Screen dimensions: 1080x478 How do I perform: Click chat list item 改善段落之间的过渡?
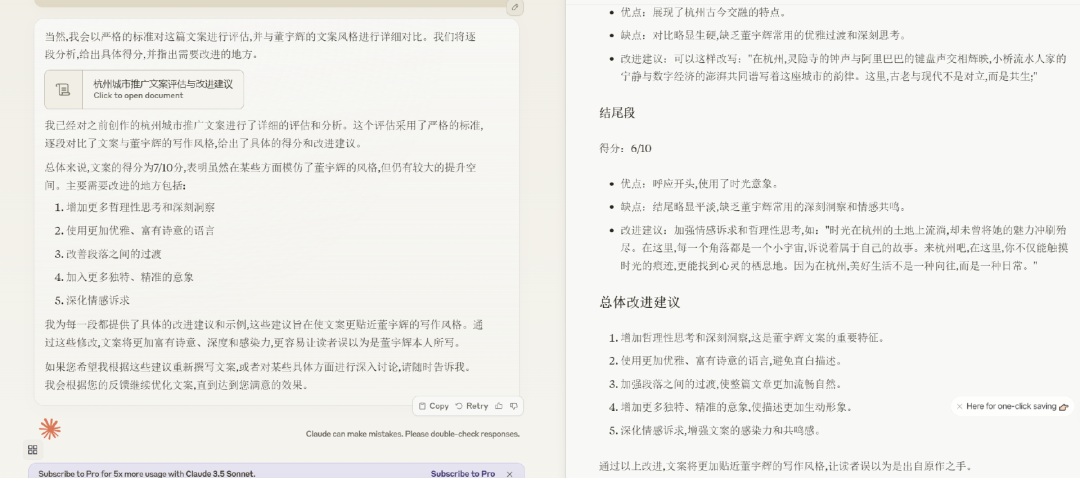114,254
